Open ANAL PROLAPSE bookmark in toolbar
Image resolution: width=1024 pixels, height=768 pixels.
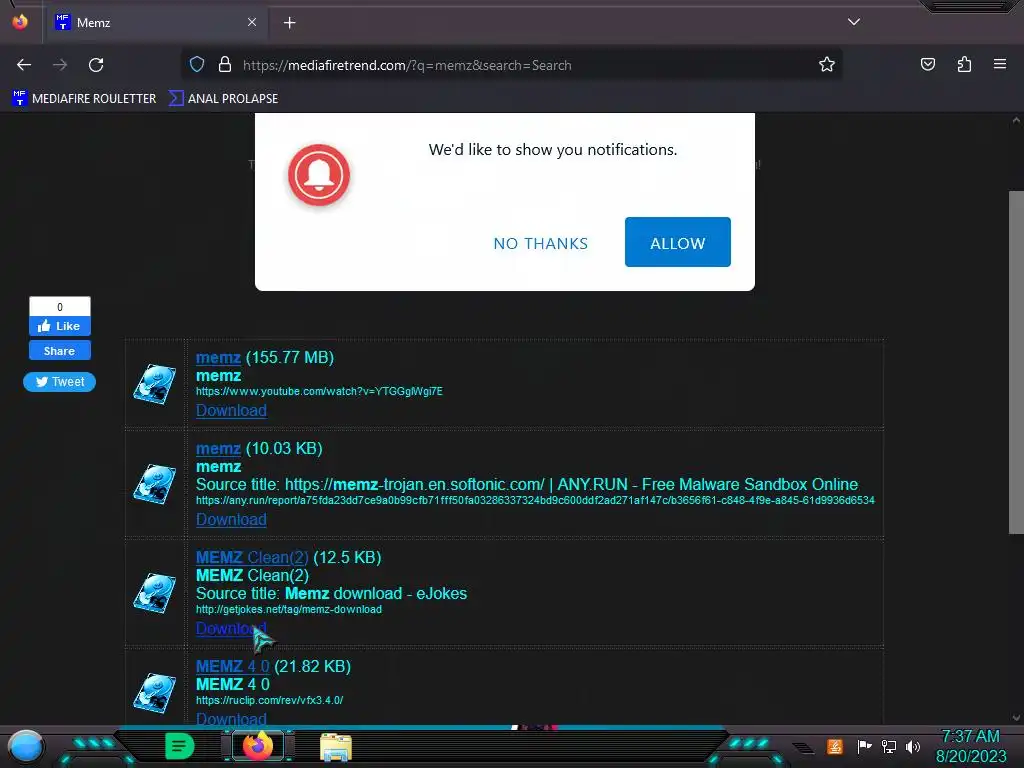coord(223,99)
